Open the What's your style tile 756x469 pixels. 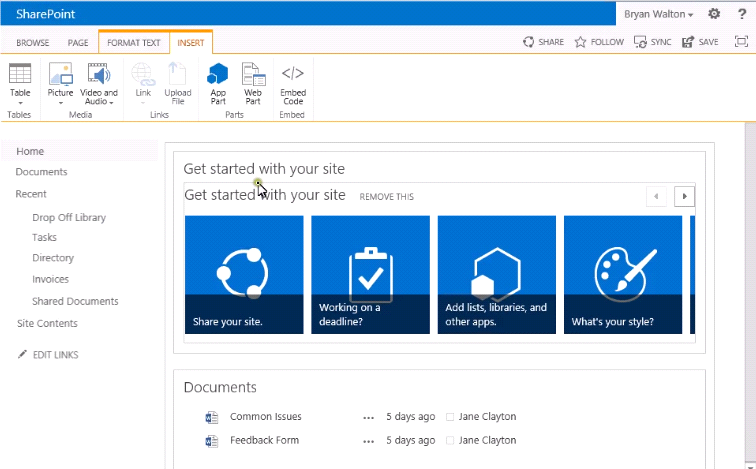623,275
